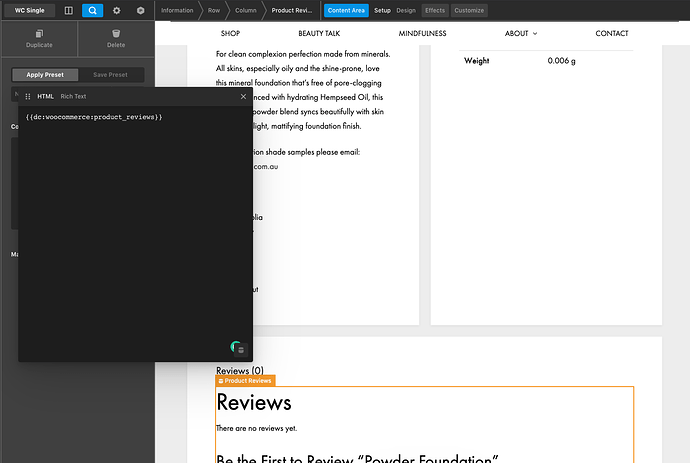690x463 pixels.
Task: Click the Duplicate element icon
Action: [39, 39]
